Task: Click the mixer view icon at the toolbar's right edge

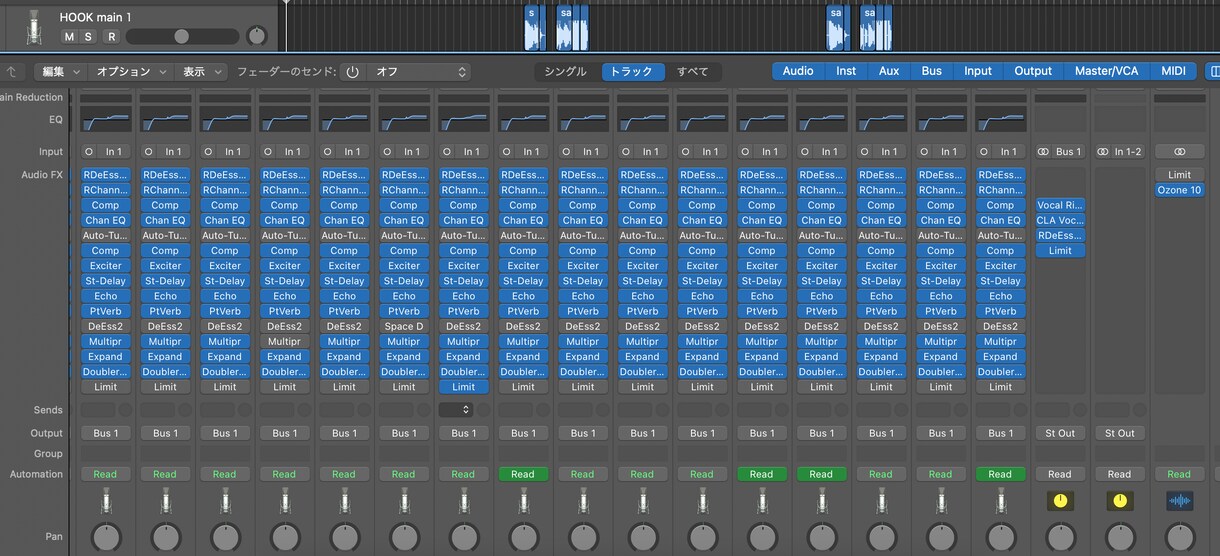Action: [x=1214, y=71]
